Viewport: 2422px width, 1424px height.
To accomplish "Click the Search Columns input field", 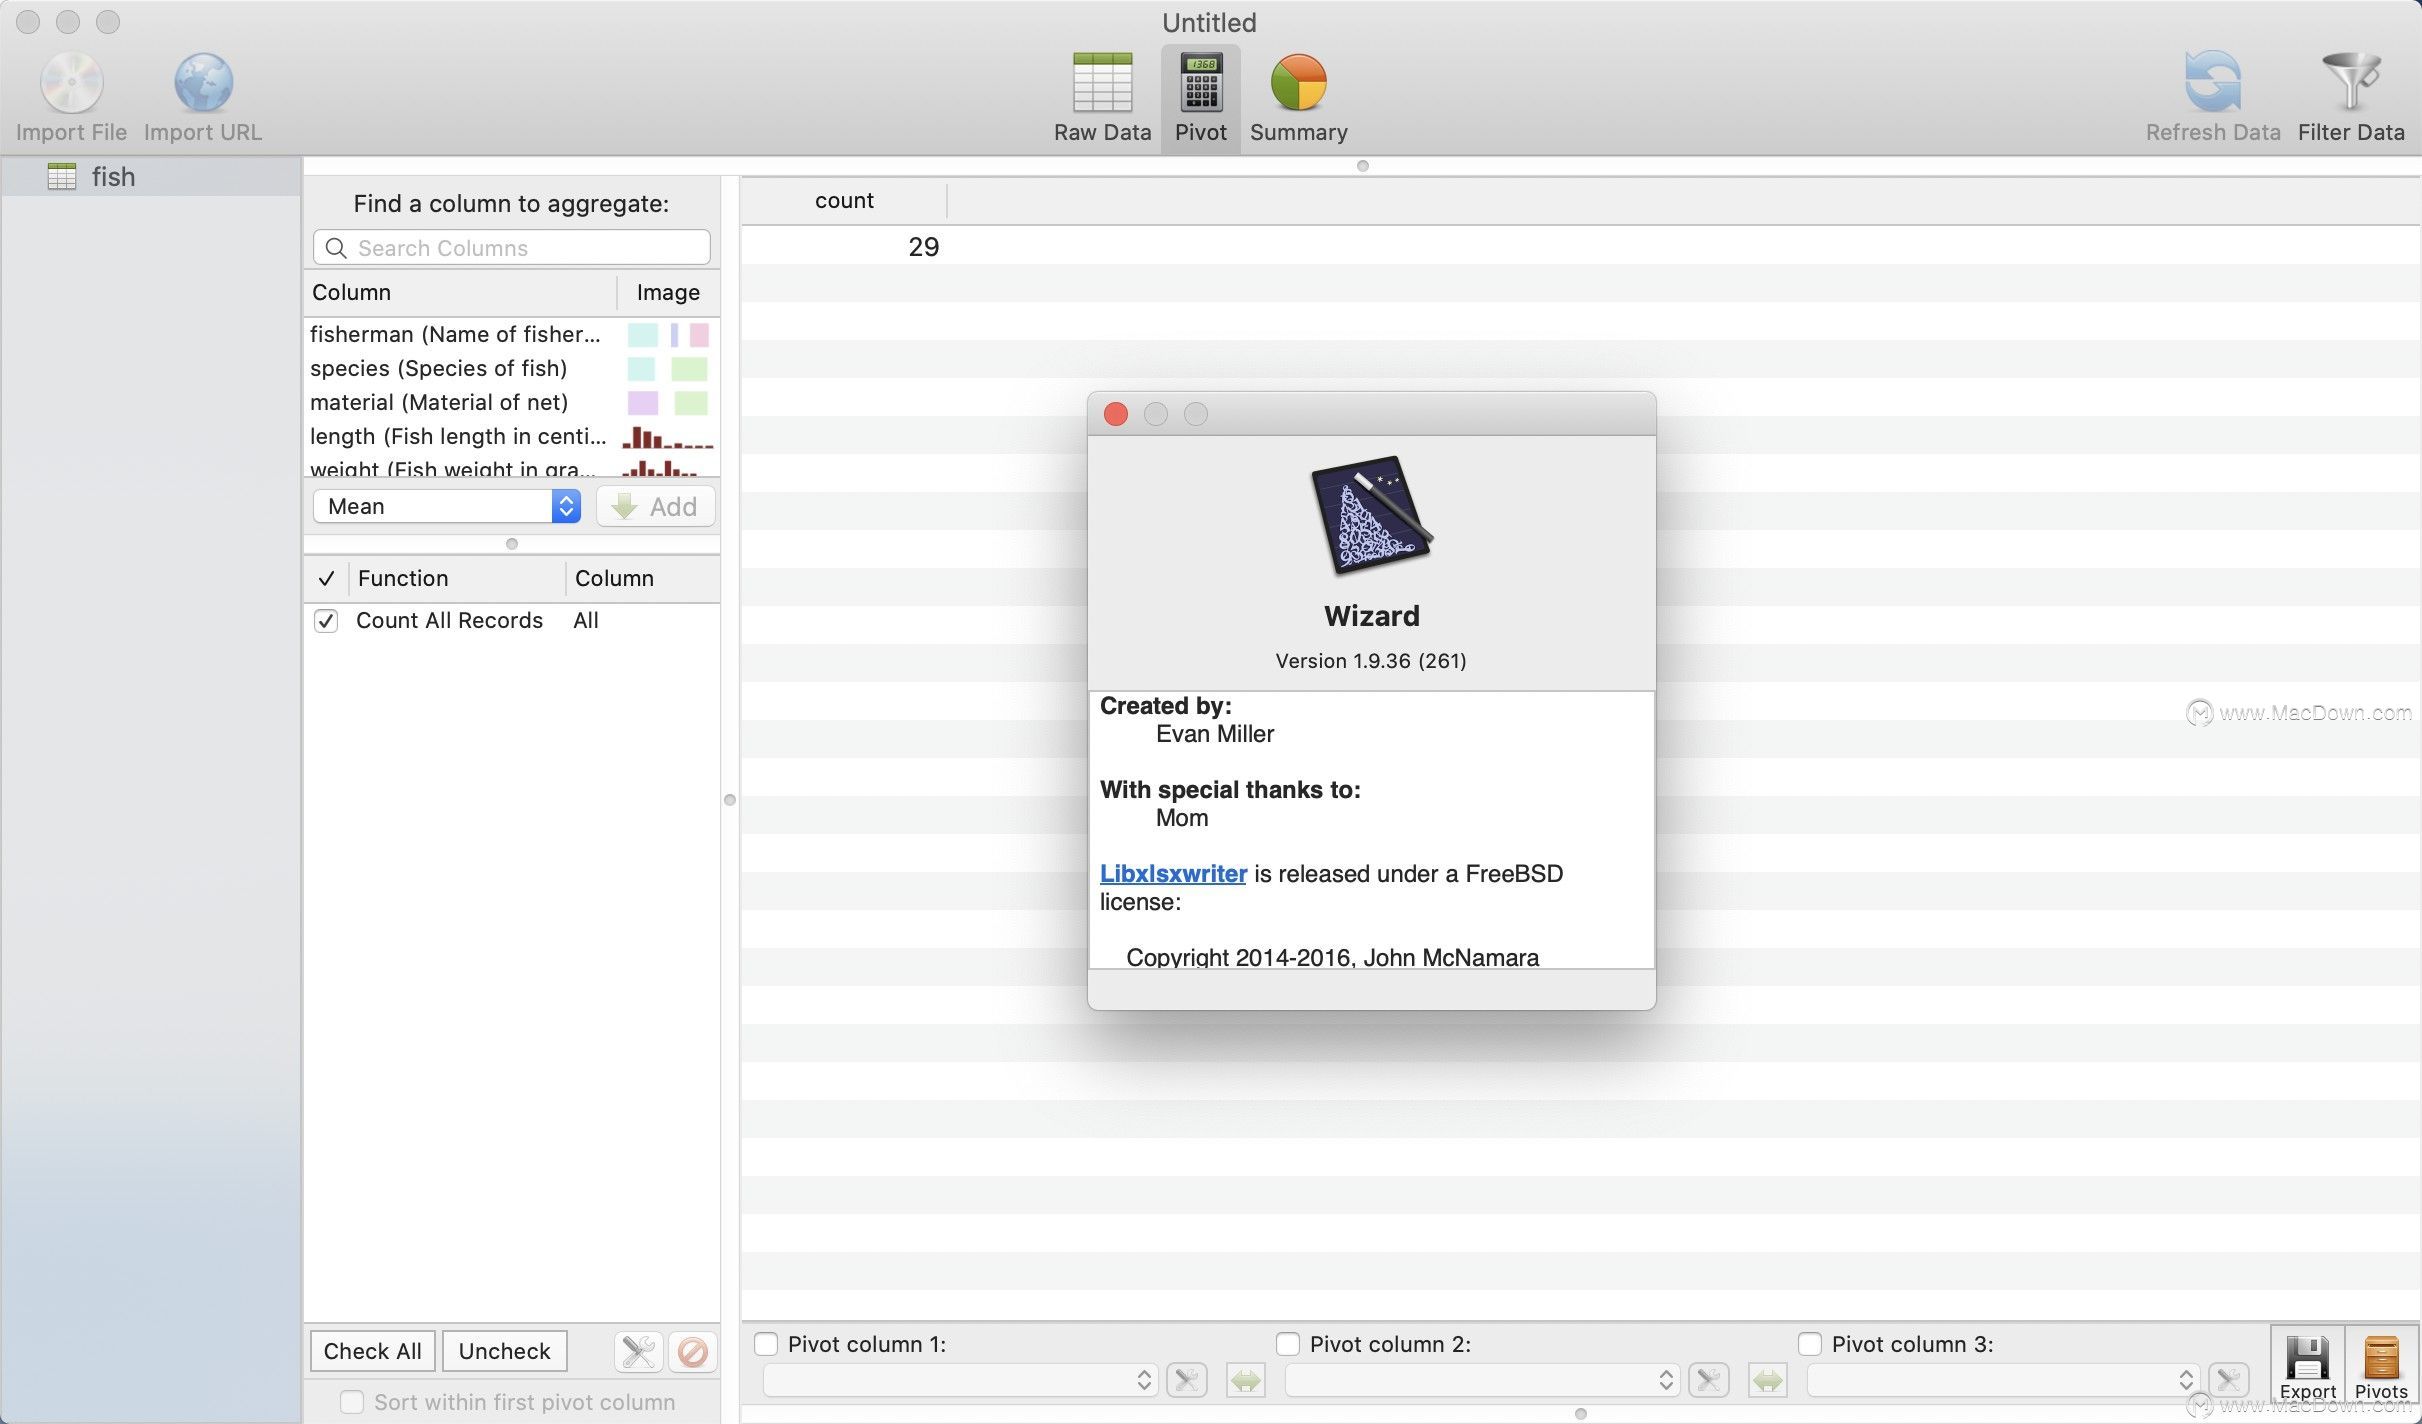I will coord(510,248).
